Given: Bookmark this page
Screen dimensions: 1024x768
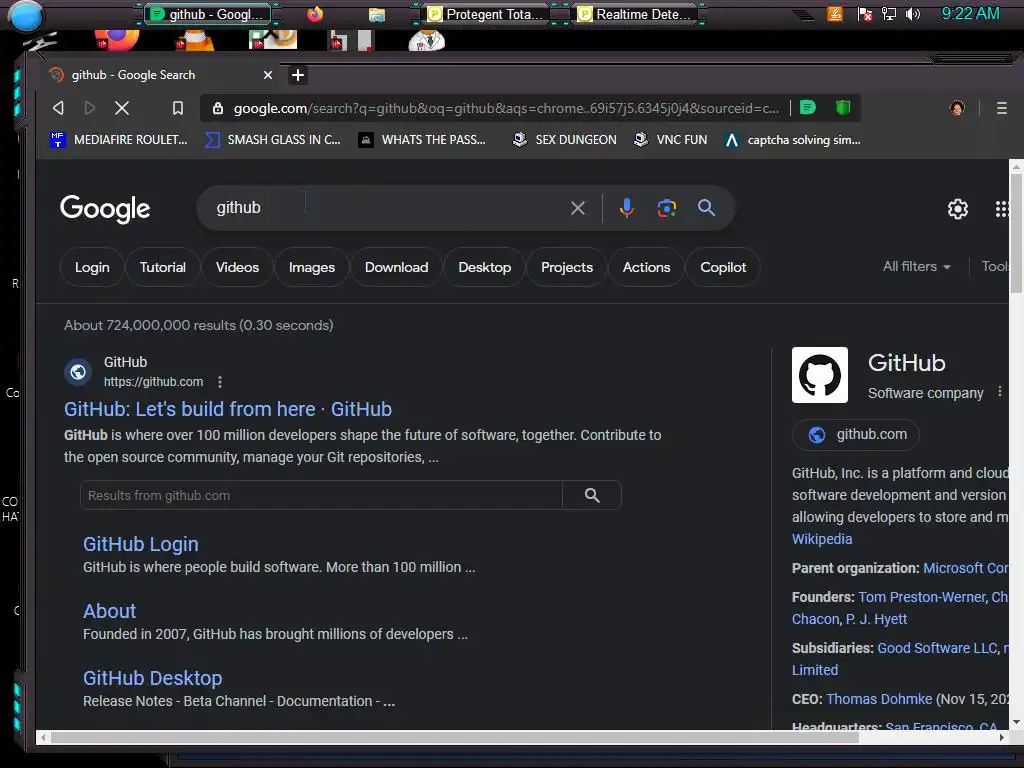Looking at the screenshot, I should click(178, 108).
